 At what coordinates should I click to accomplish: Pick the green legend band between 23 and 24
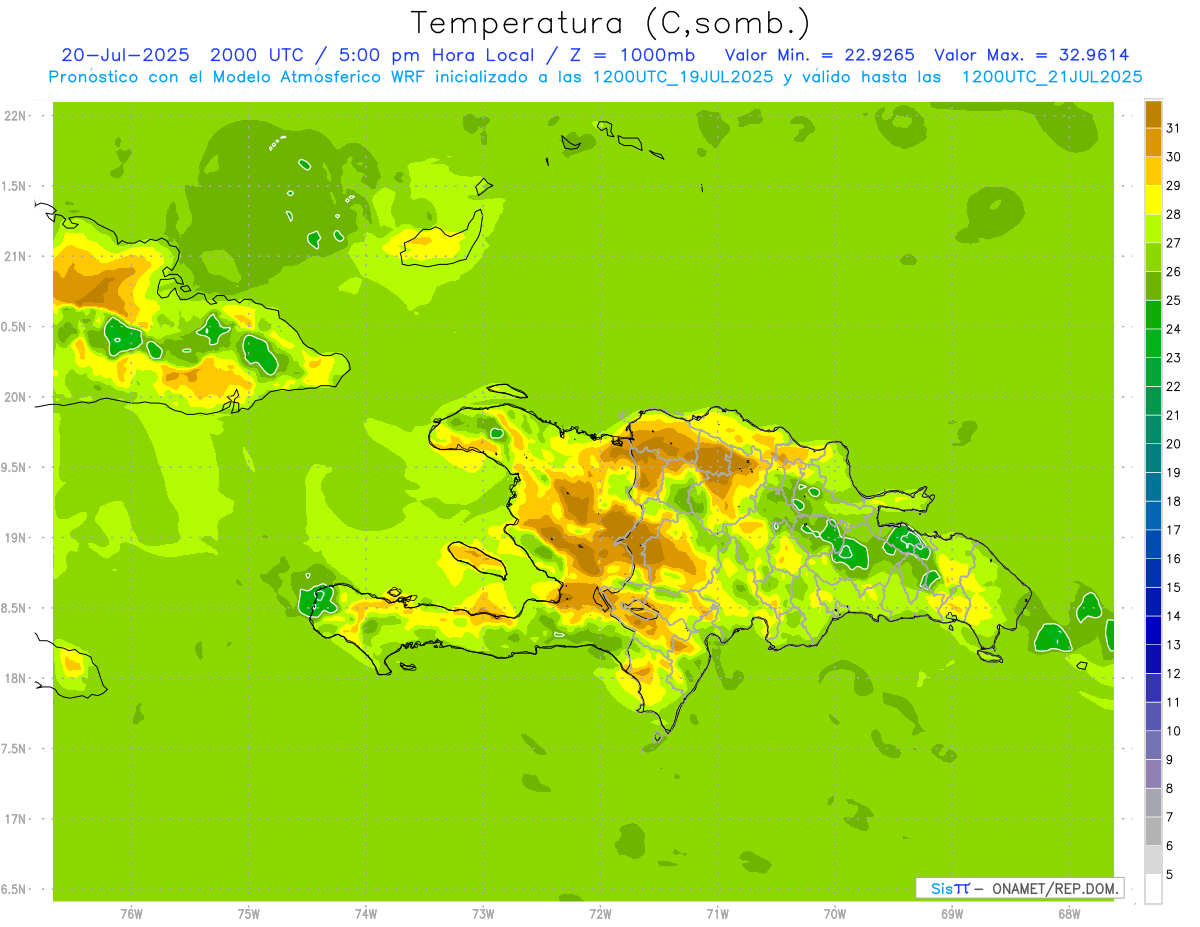(x=1153, y=343)
